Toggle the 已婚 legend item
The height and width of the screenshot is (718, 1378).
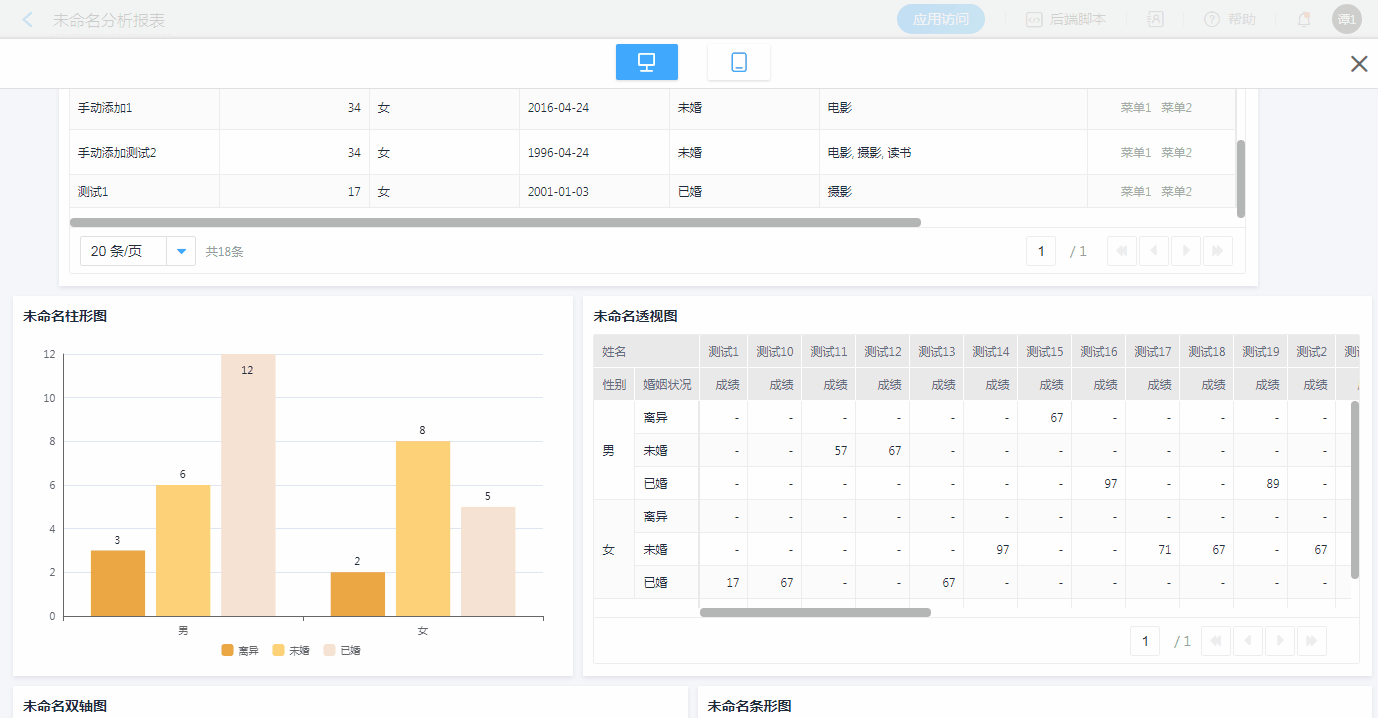[341, 650]
